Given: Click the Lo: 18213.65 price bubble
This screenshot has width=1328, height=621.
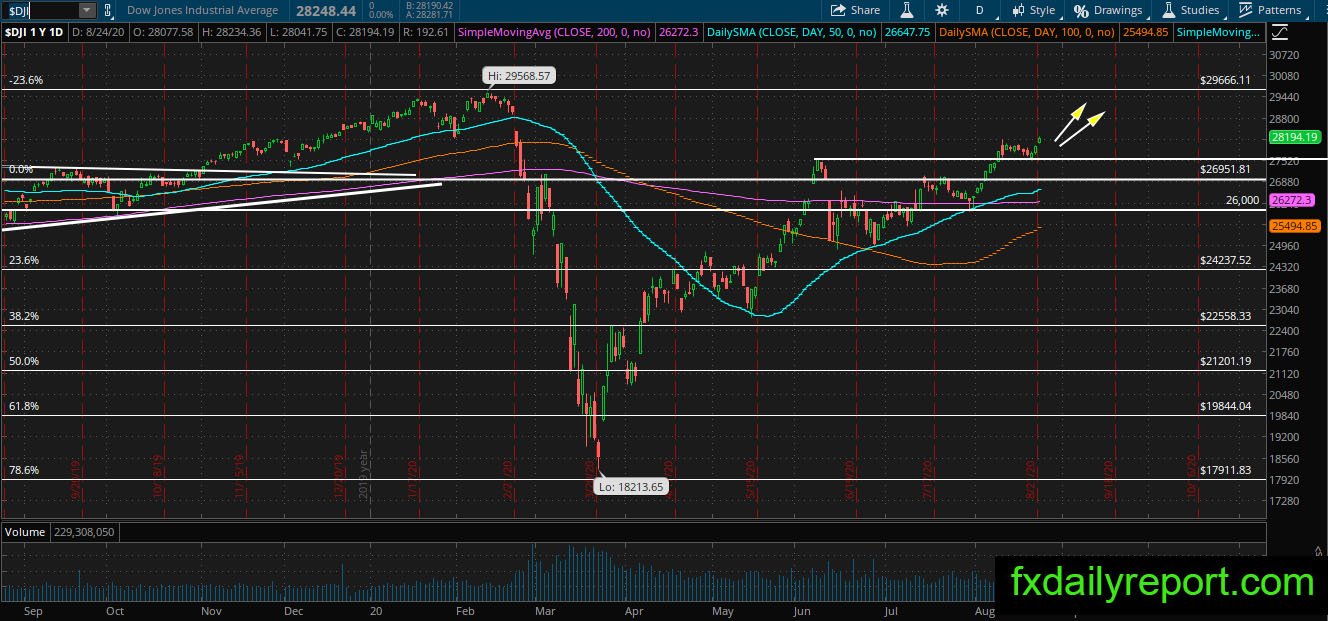Looking at the screenshot, I should coord(630,487).
